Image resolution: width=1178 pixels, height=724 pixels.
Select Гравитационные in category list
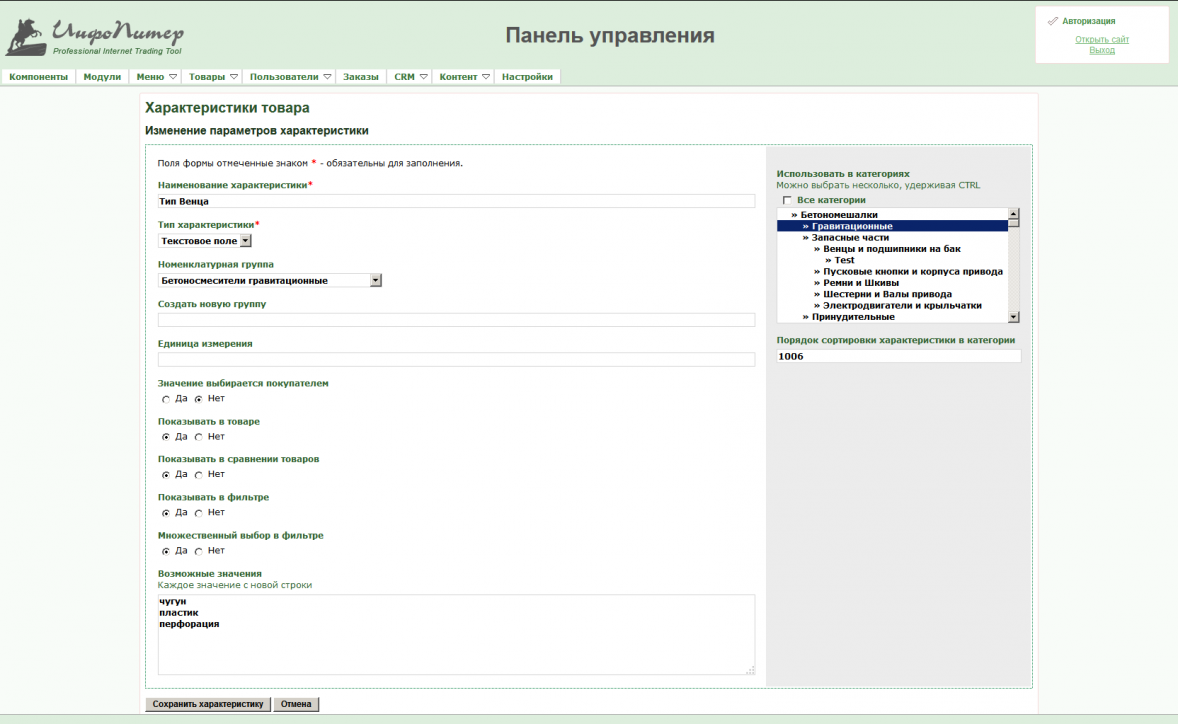(x=893, y=226)
